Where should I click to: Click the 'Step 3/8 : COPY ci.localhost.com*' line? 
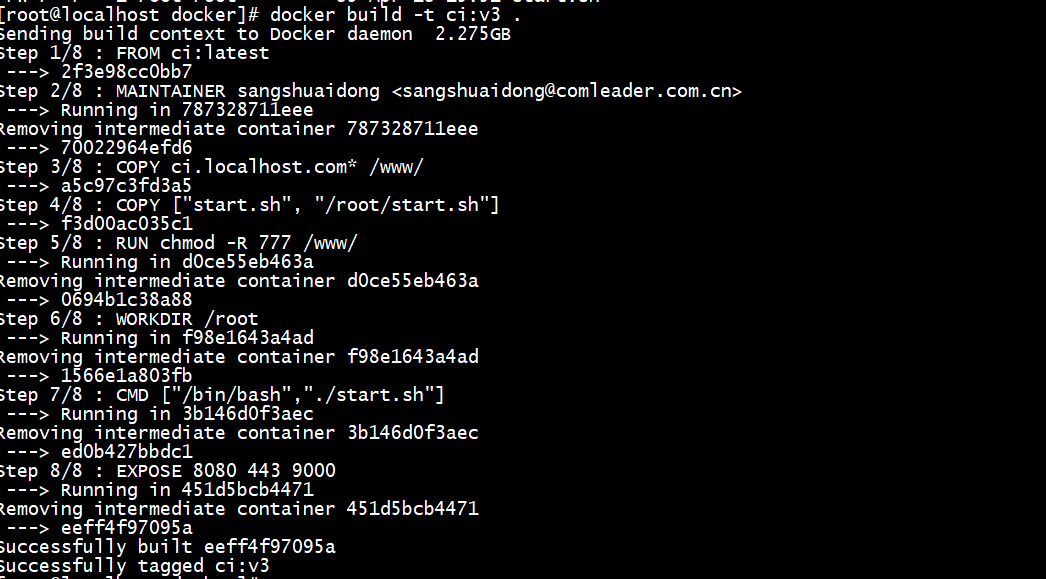(x=211, y=167)
